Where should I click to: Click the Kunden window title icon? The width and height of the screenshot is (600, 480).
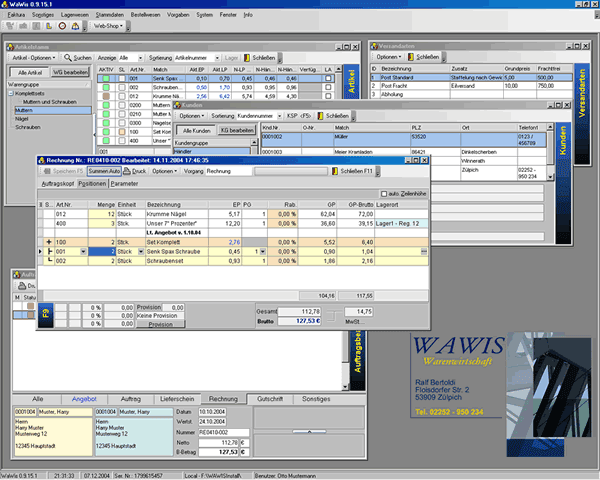click(x=177, y=105)
